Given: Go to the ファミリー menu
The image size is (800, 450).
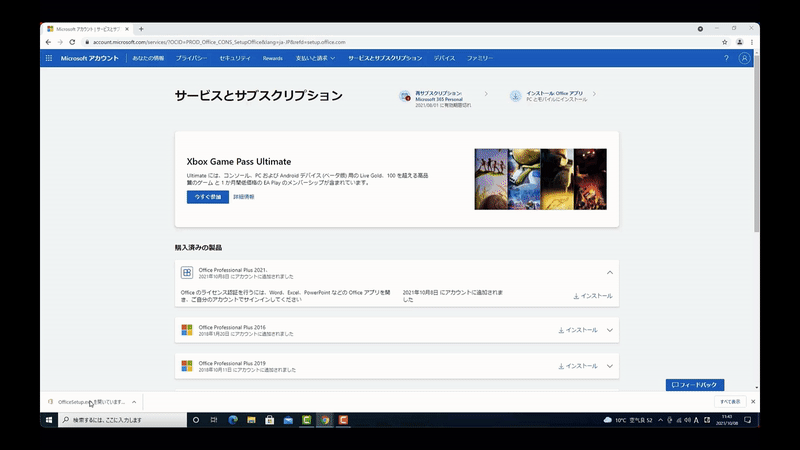Looking at the screenshot, I should (480, 58).
